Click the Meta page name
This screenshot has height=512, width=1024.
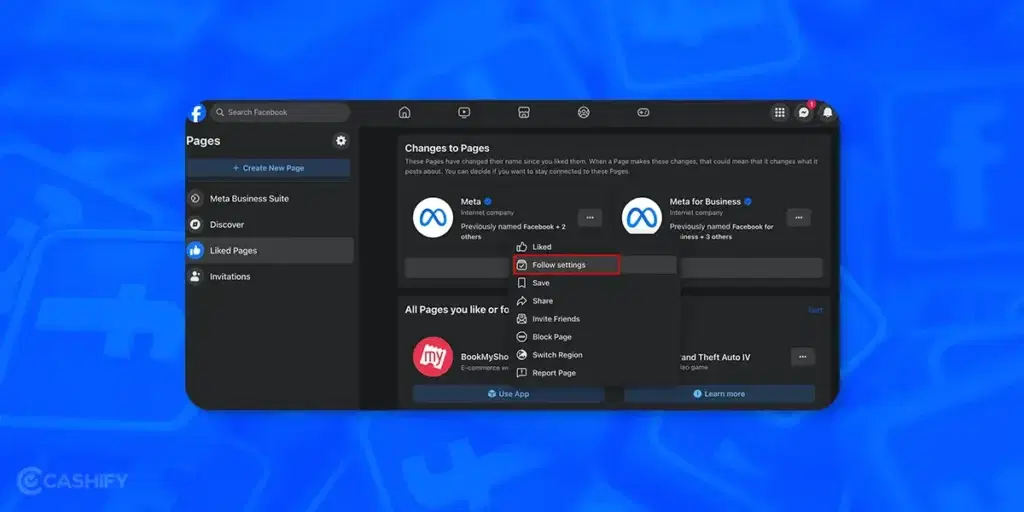[471, 202]
